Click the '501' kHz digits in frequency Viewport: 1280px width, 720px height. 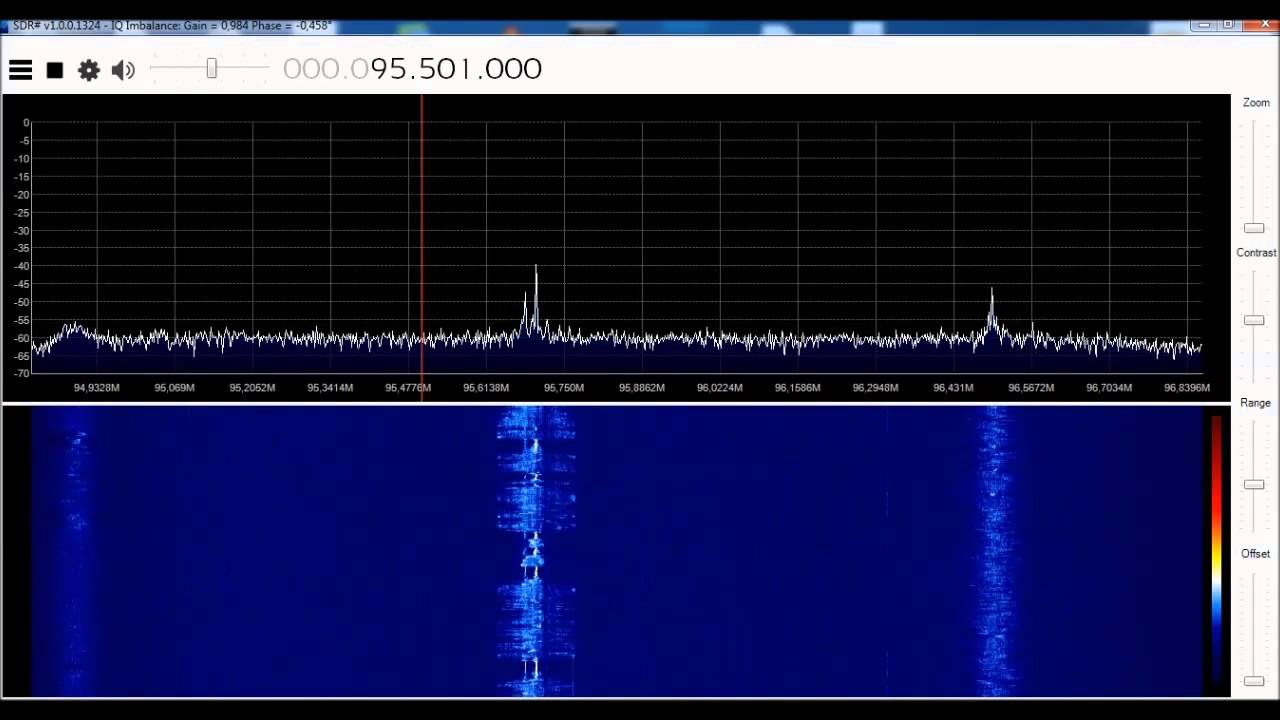447,69
